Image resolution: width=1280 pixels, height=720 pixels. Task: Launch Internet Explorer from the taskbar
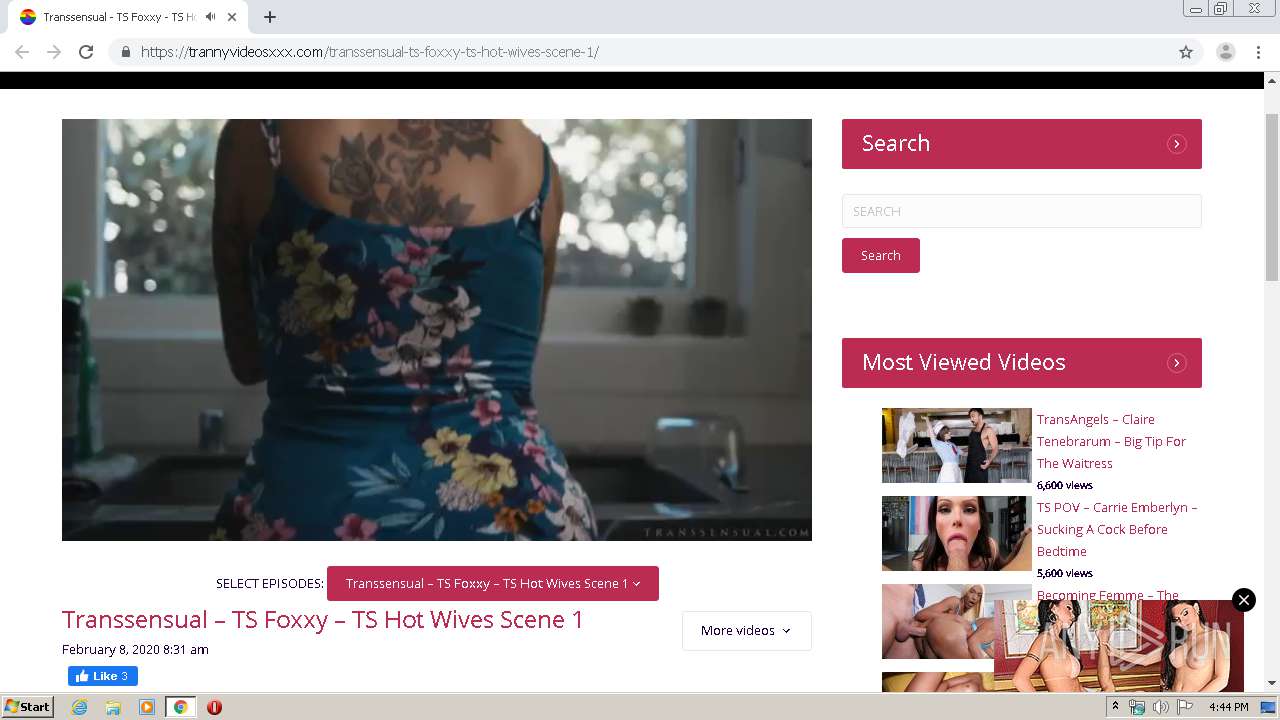[x=79, y=707]
